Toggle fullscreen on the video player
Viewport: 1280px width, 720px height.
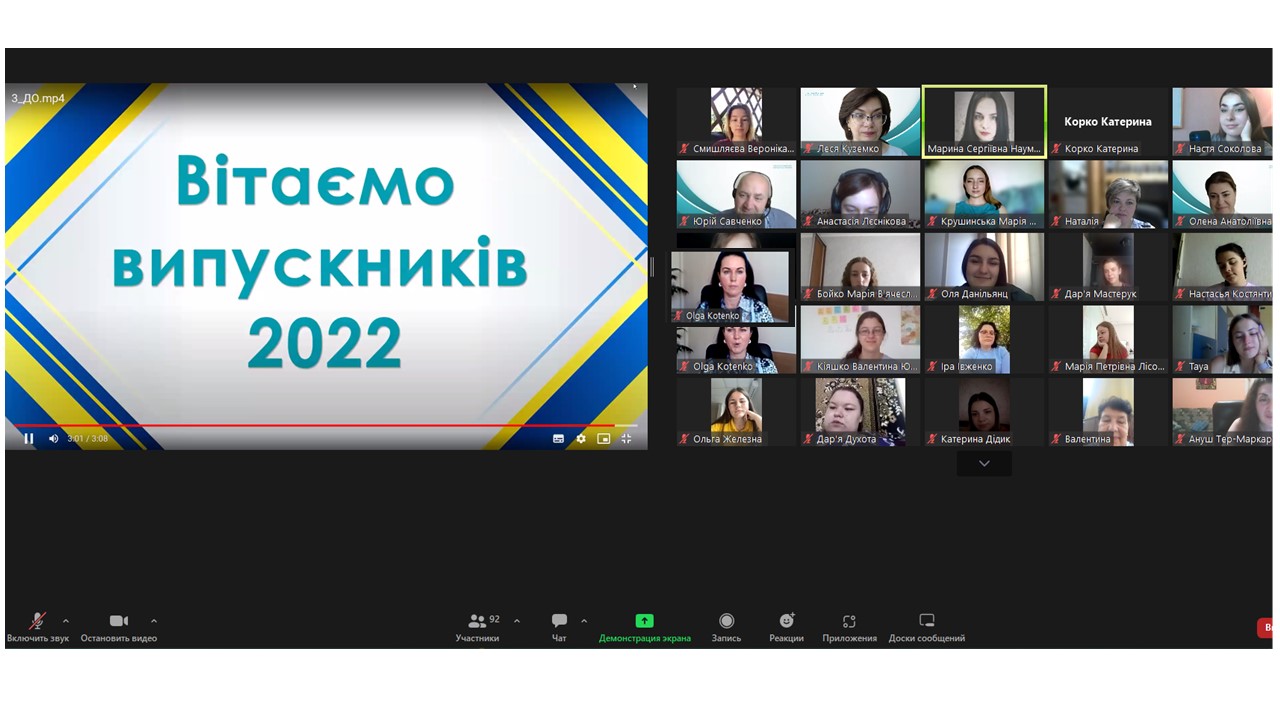pos(625,438)
